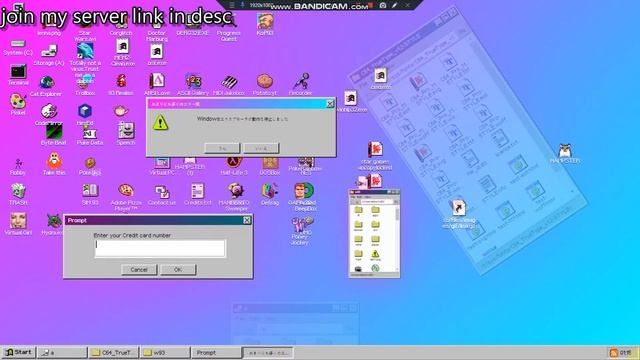Switch to Japanese-titled taskbar item
Screen dimensions: 640x360
click(x=268, y=353)
